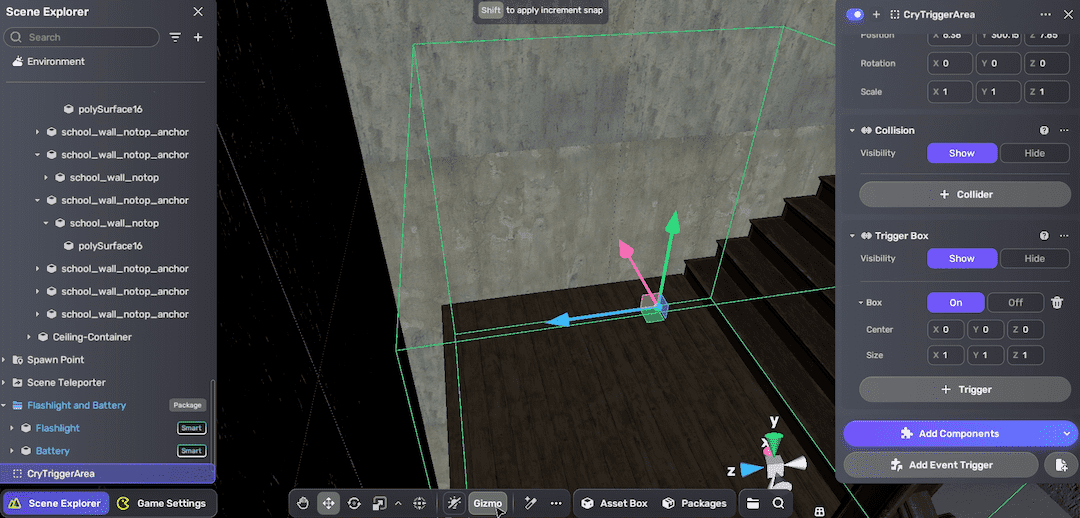Click the plus icon beside Scene Explorer search
This screenshot has height=518, width=1080.
198,37
